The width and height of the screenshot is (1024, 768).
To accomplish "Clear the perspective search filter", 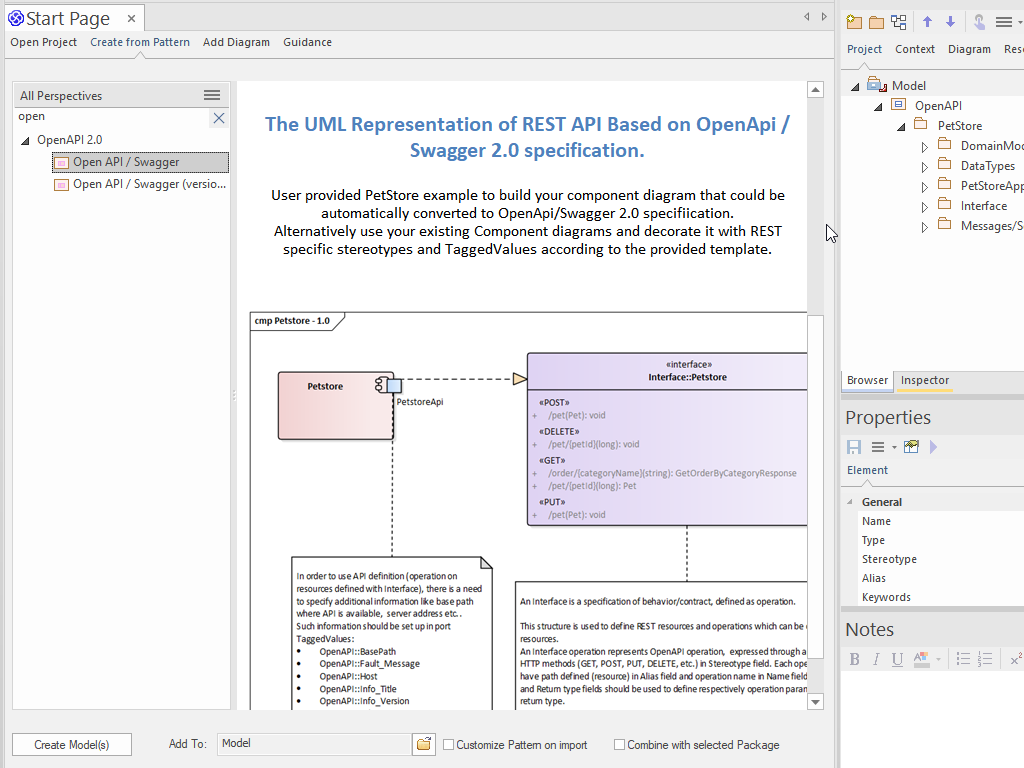I will (x=219, y=118).
